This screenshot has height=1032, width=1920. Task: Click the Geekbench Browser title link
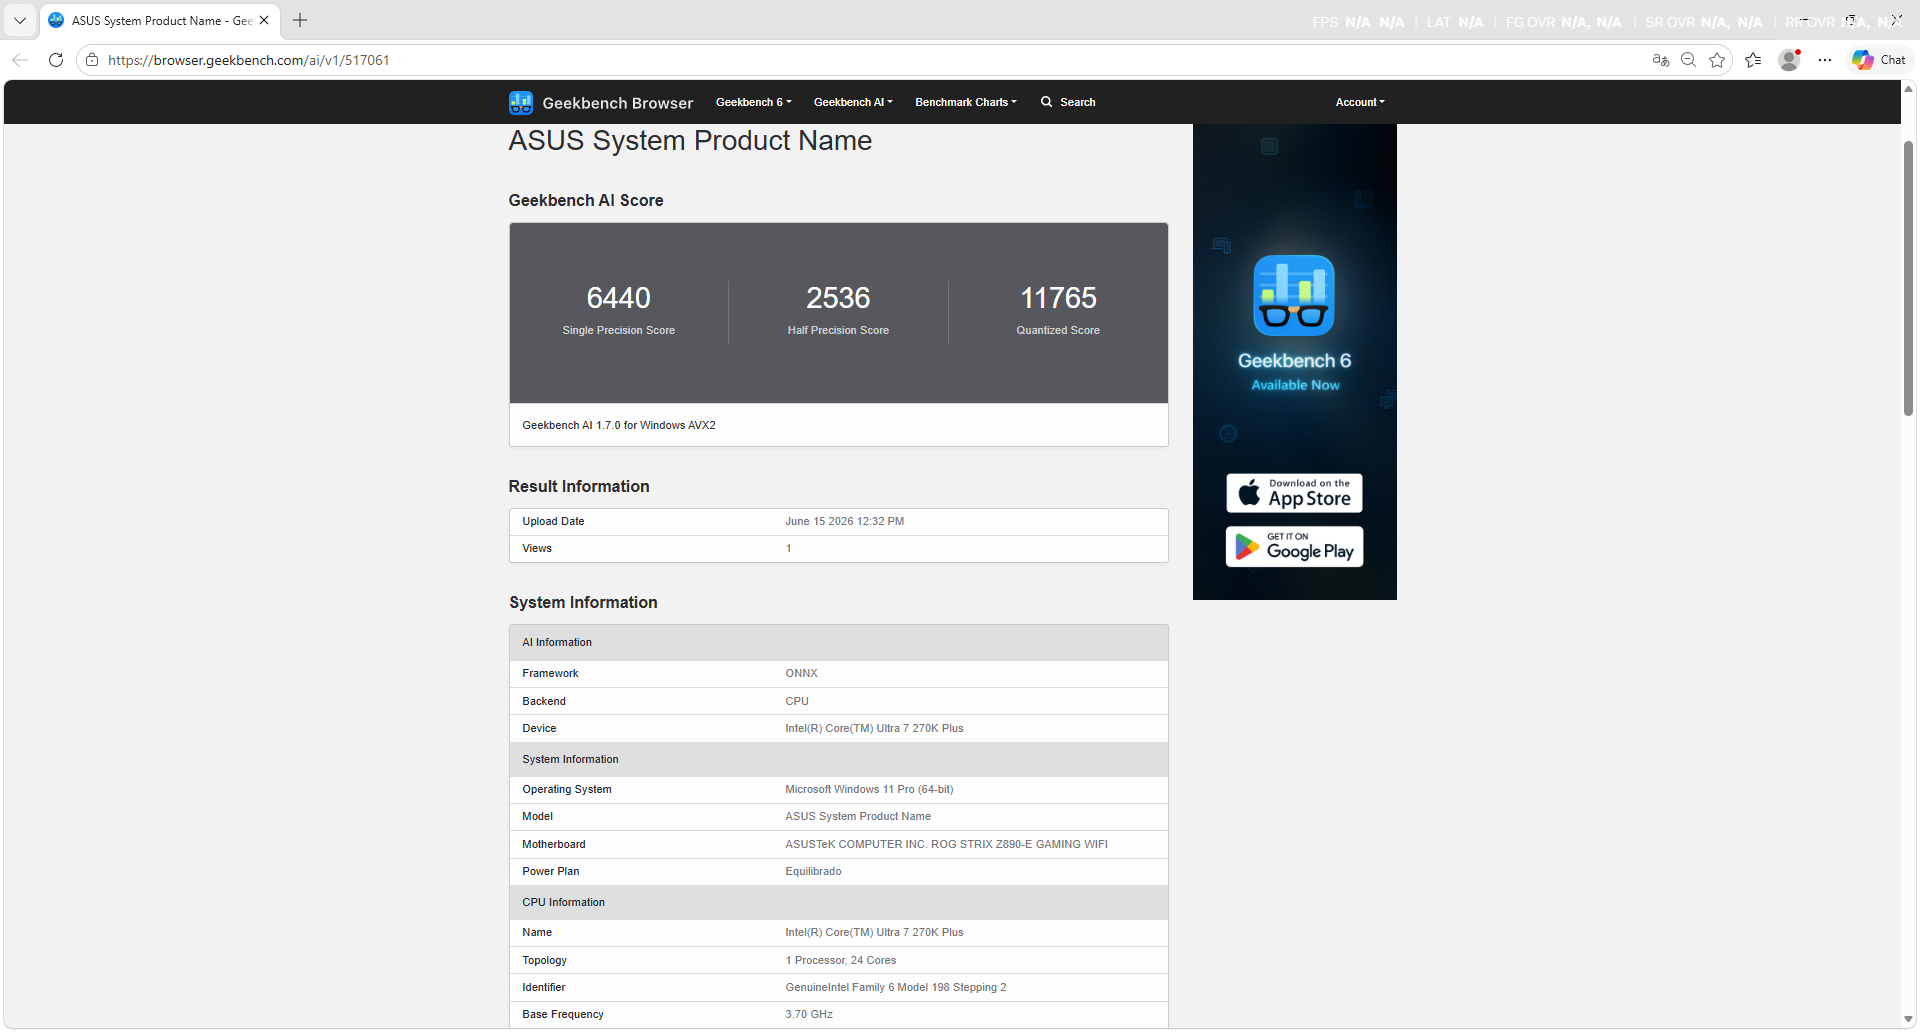[617, 103]
